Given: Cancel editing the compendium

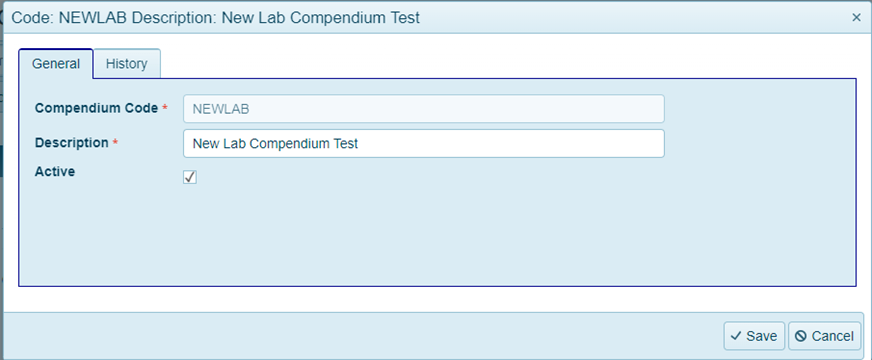Looking at the screenshot, I should click(x=825, y=336).
